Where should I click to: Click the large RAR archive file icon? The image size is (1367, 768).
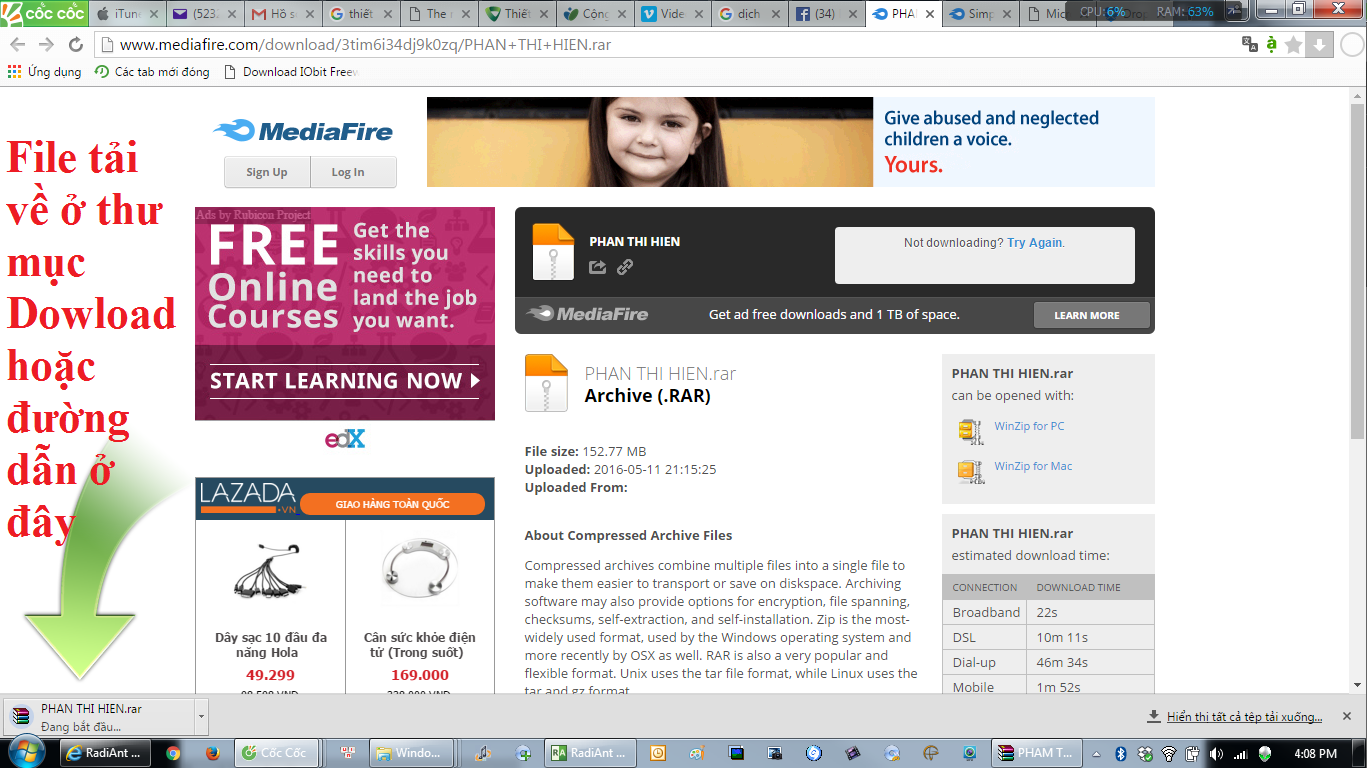546,383
